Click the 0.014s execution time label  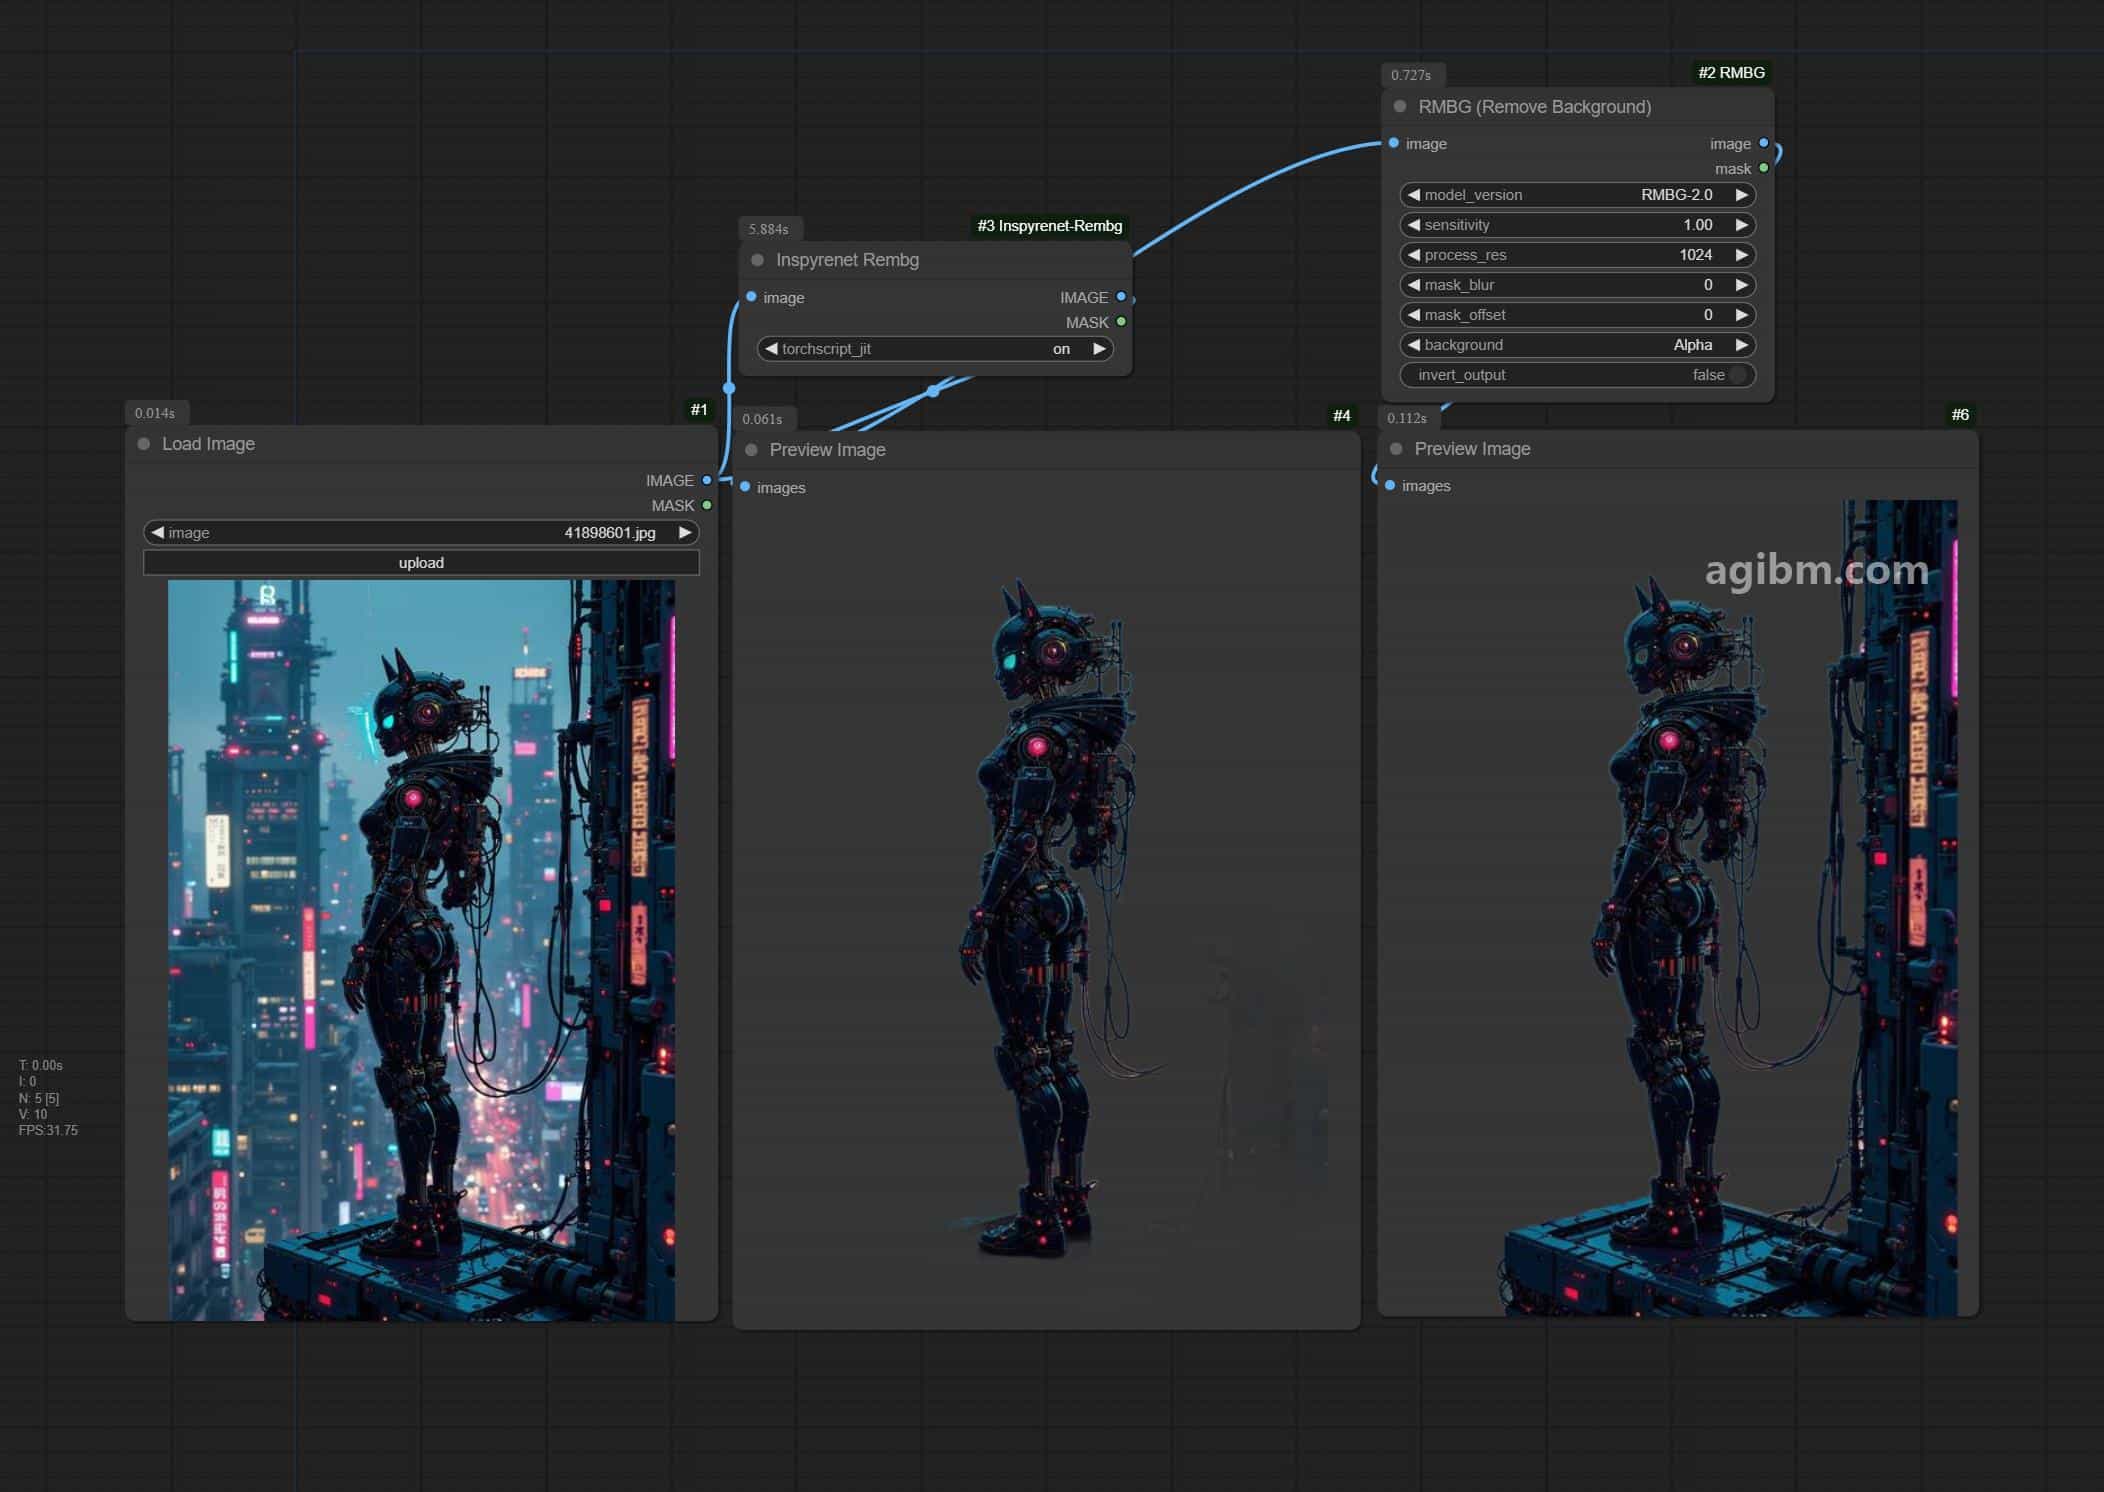click(x=155, y=413)
